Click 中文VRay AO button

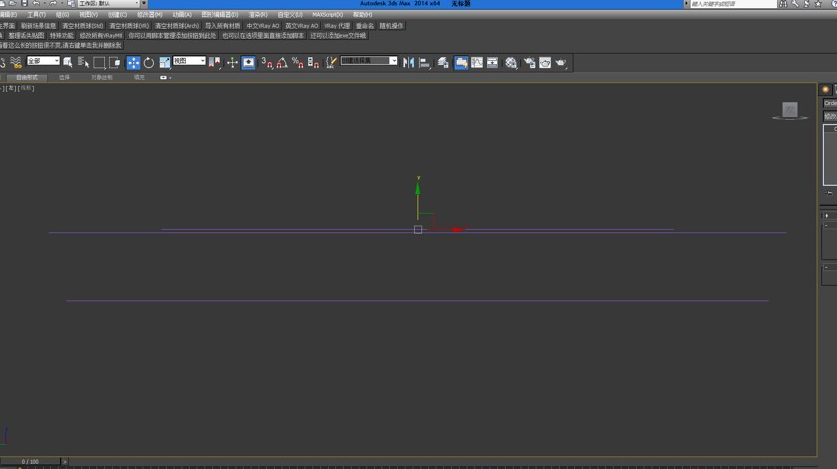click(263, 26)
